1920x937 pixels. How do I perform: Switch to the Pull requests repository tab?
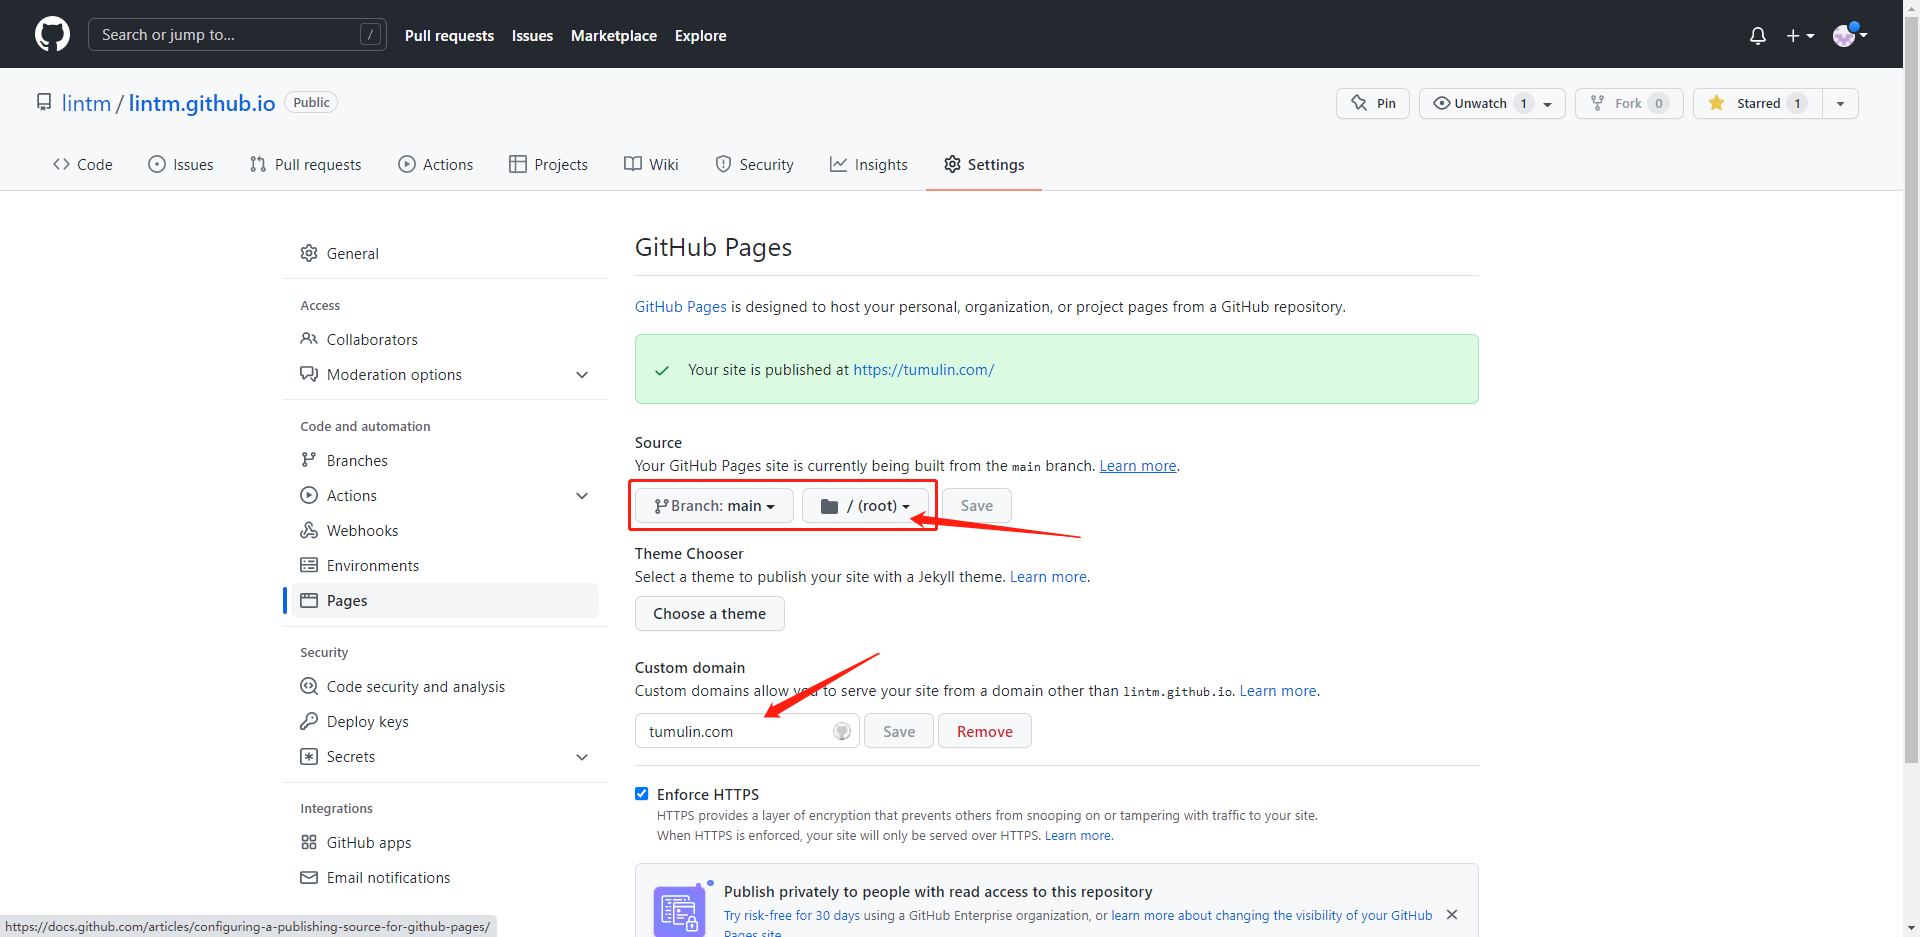[x=306, y=165]
